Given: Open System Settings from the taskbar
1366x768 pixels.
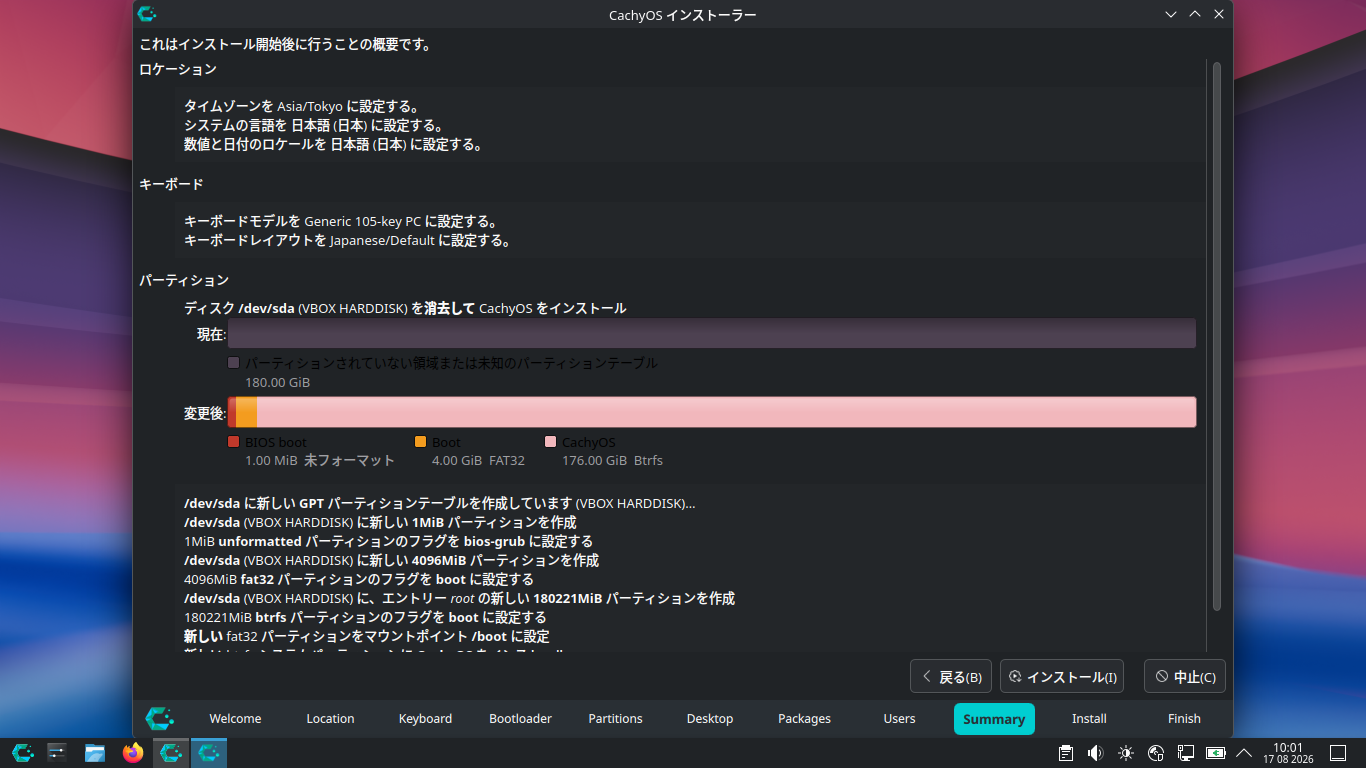Looking at the screenshot, I should tap(57, 753).
